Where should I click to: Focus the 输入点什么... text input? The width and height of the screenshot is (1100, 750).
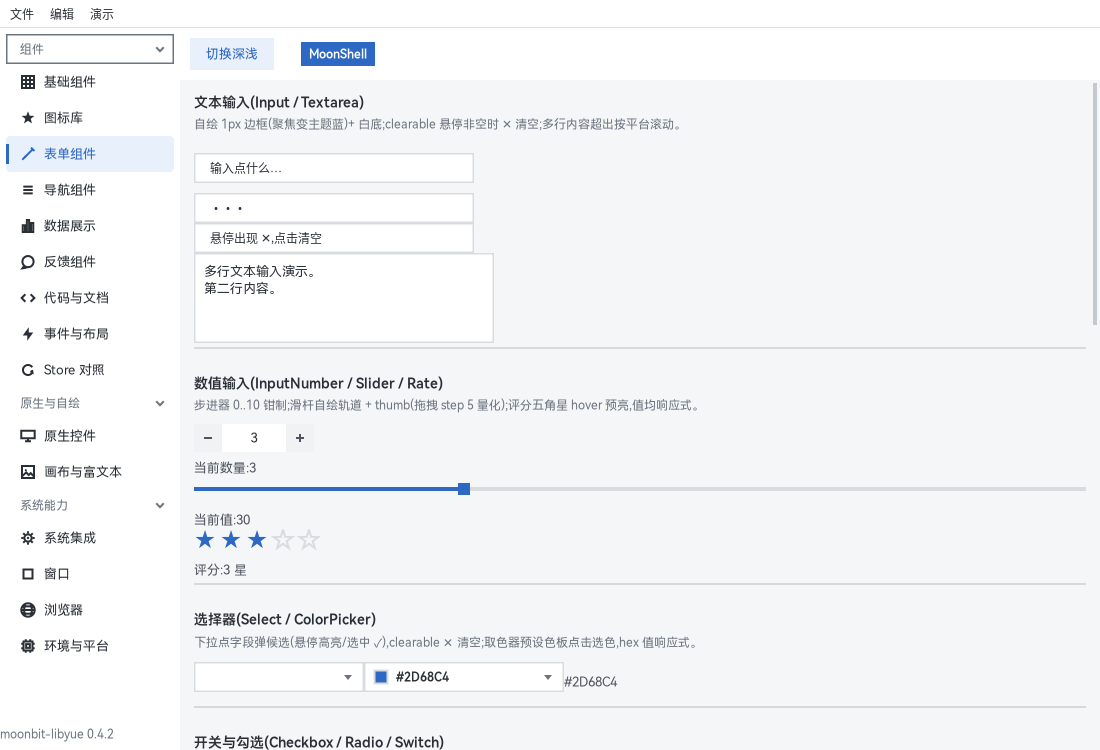tap(334, 168)
